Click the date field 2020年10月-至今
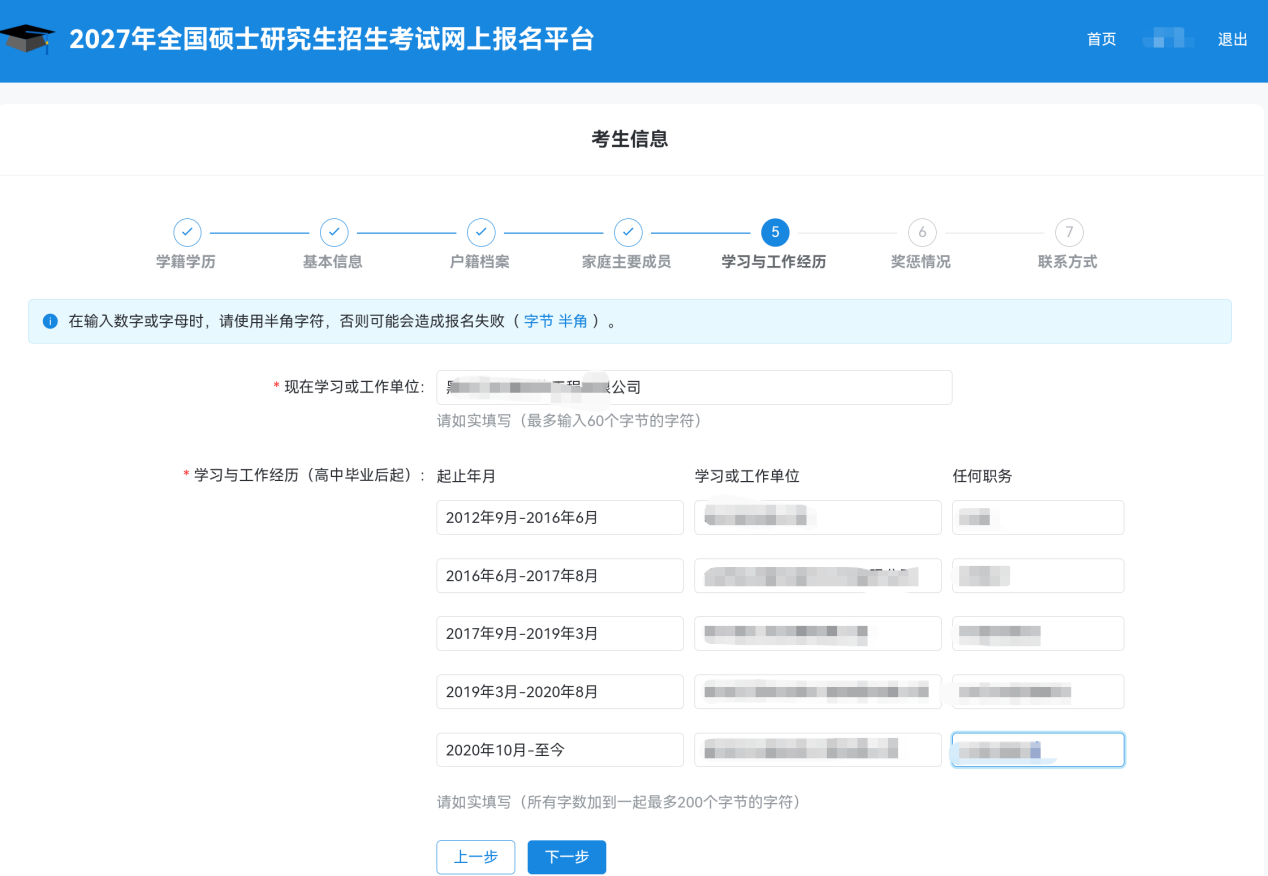 560,750
